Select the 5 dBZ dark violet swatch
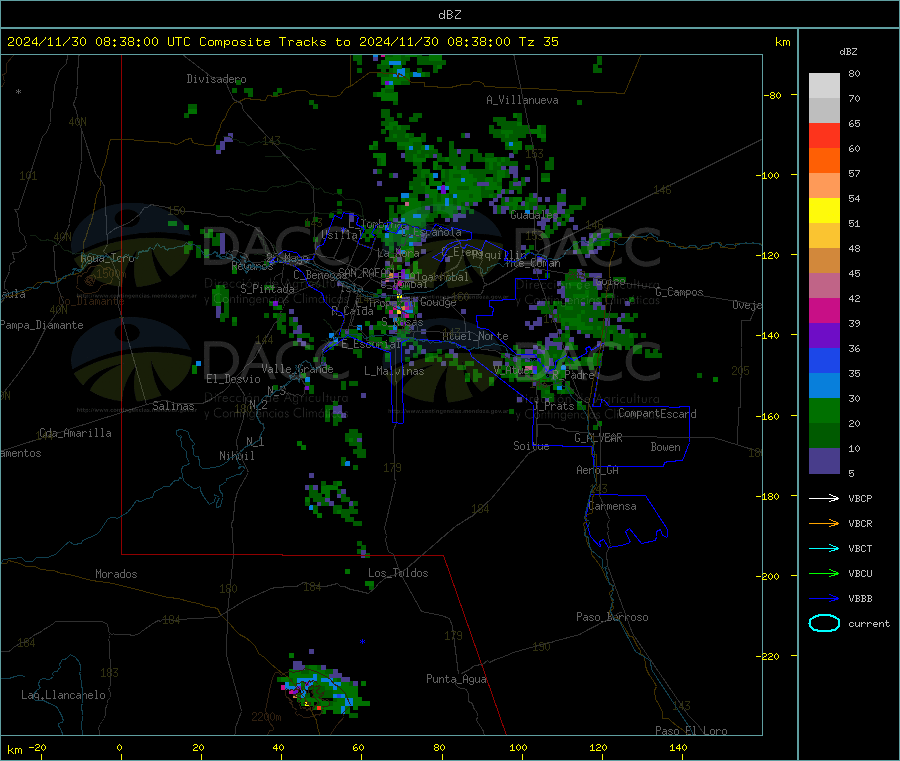The image size is (900, 761). [824, 461]
